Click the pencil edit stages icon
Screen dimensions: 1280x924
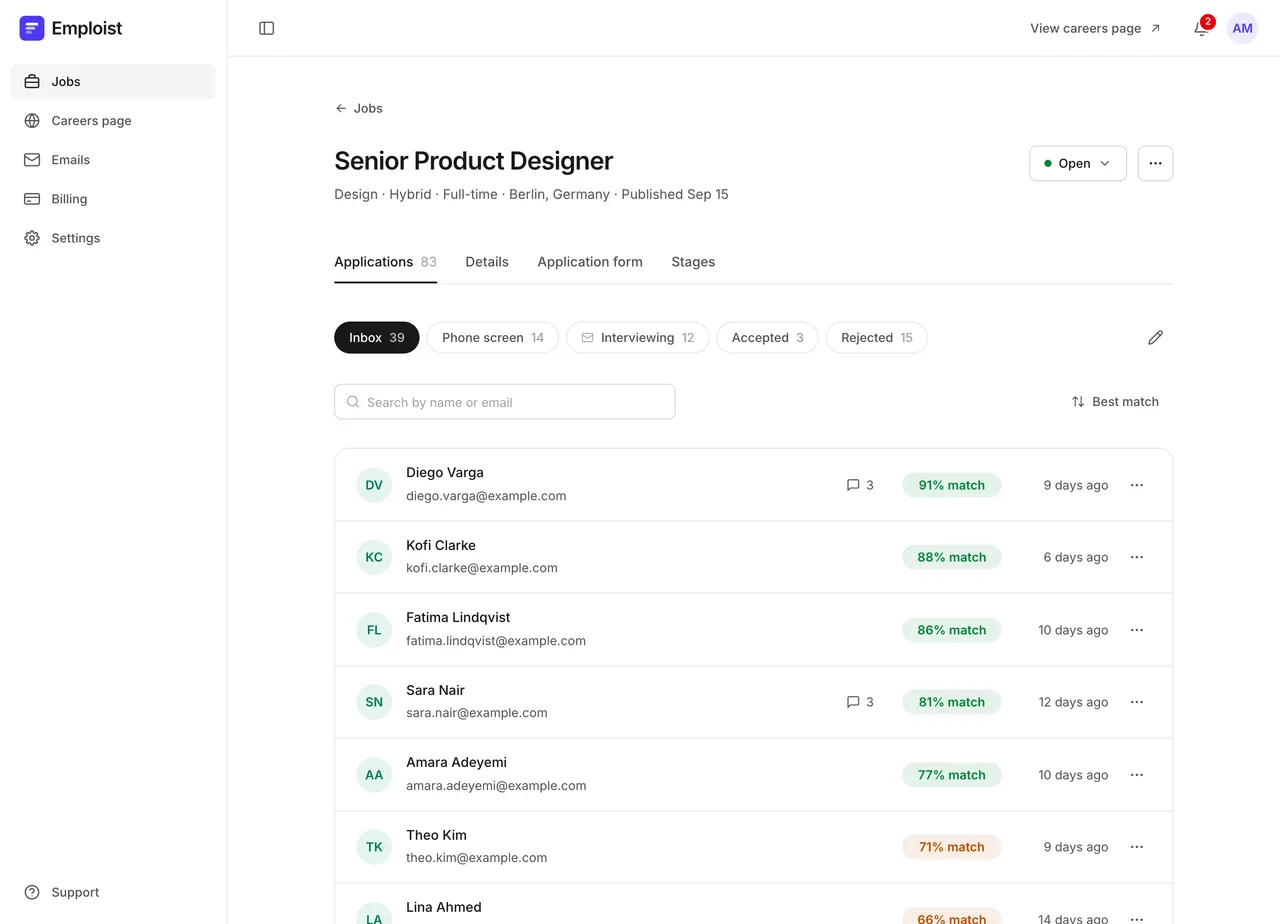(x=1155, y=338)
